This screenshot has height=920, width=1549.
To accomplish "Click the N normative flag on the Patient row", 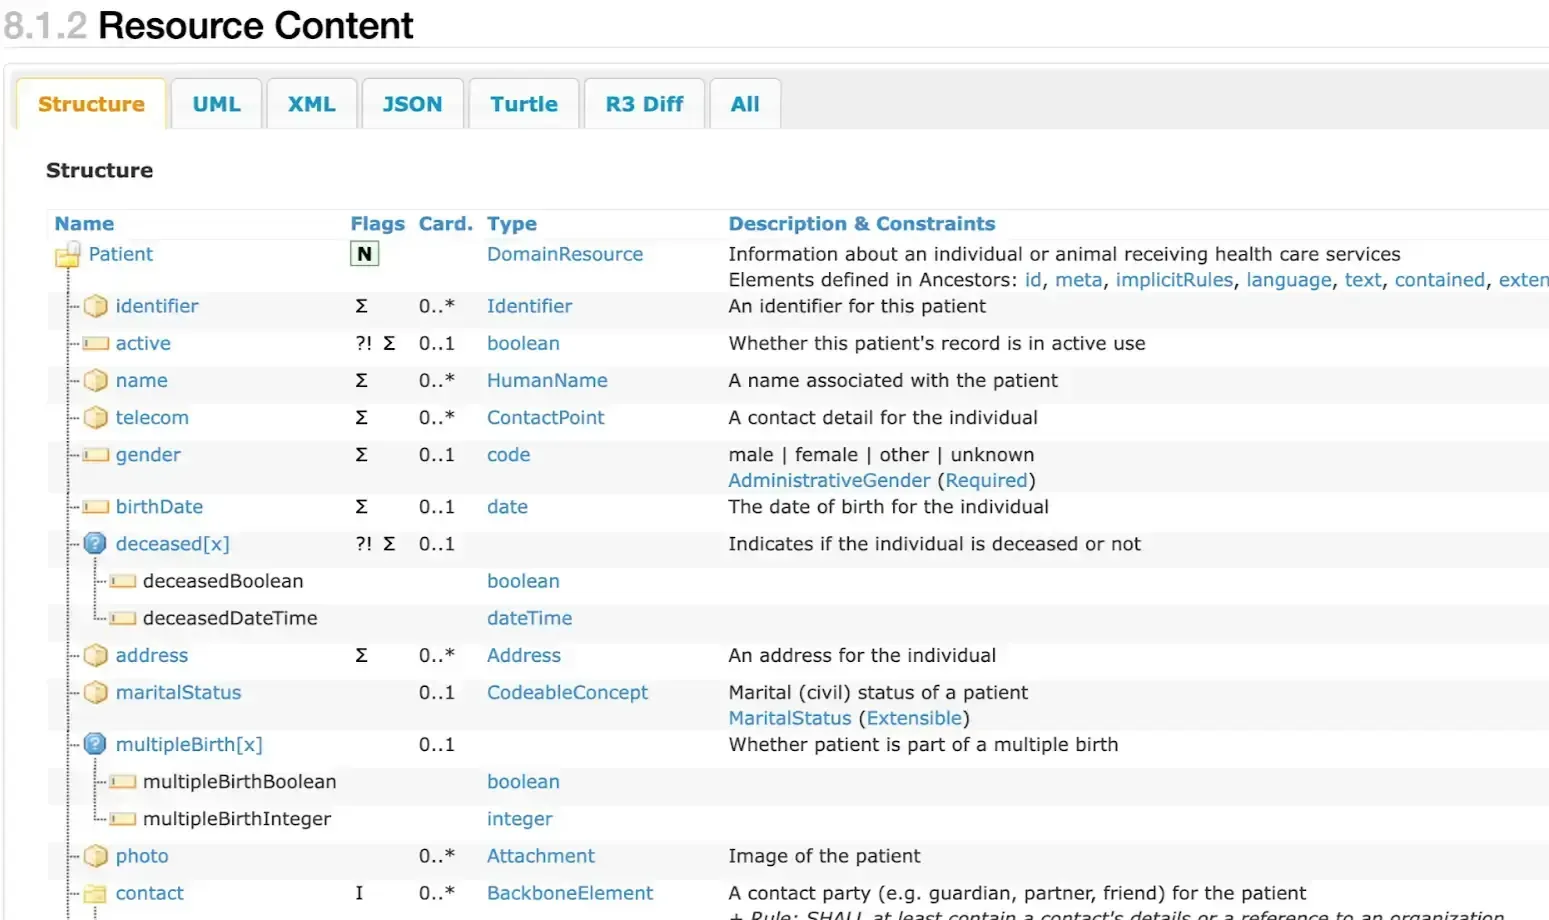I will [x=364, y=254].
